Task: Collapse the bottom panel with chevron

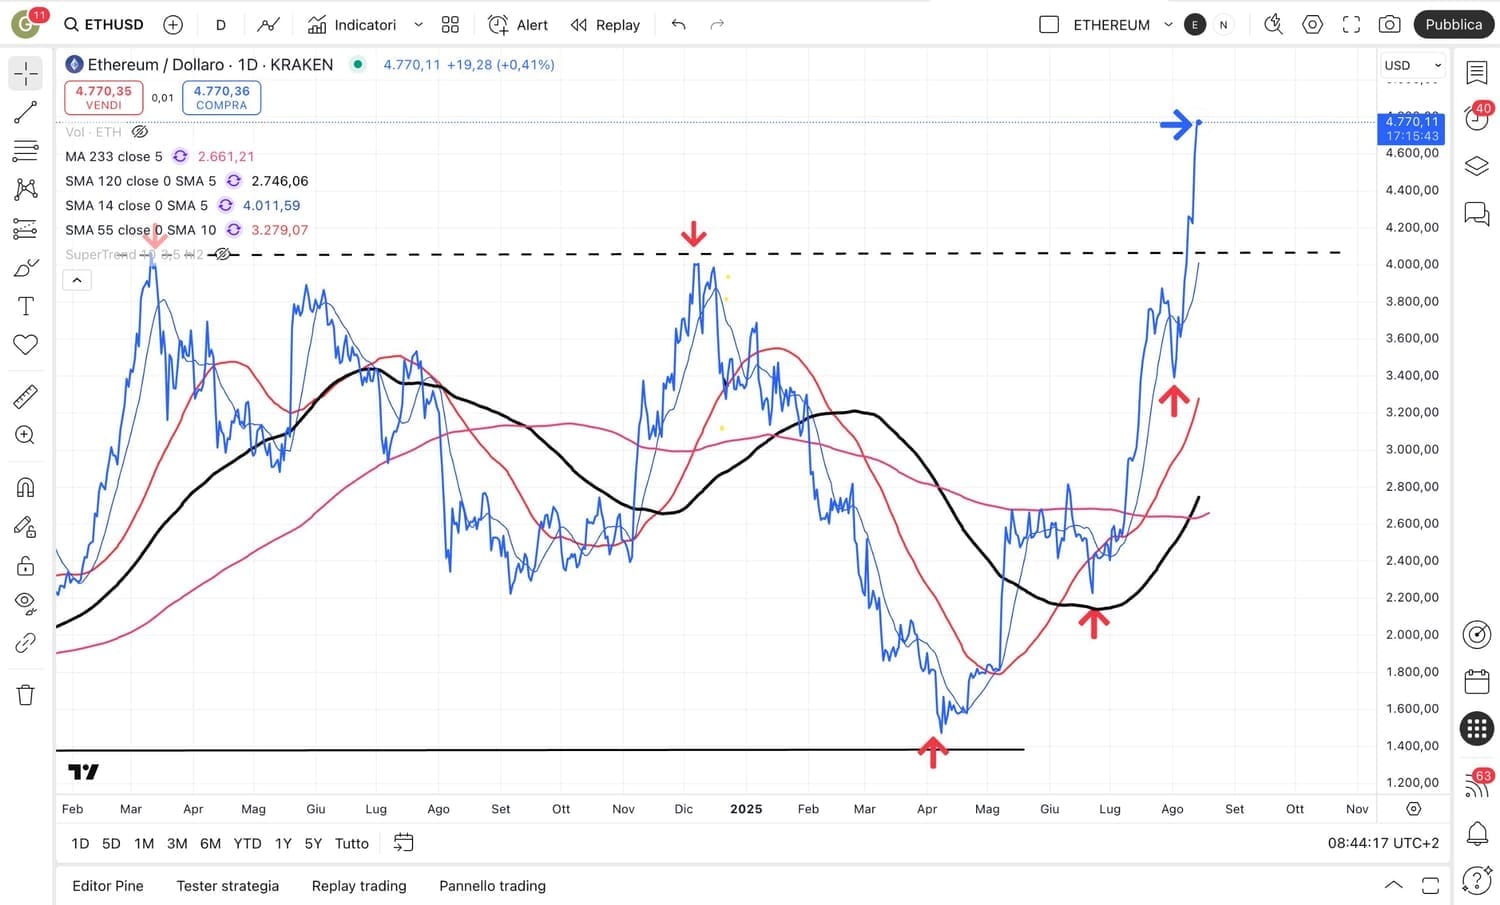Action: (1393, 885)
